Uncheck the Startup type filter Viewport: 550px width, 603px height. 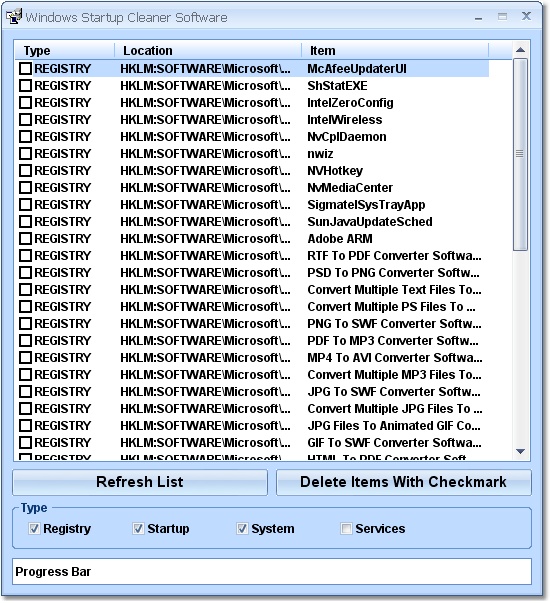pyautogui.click(x=138, y=528)
